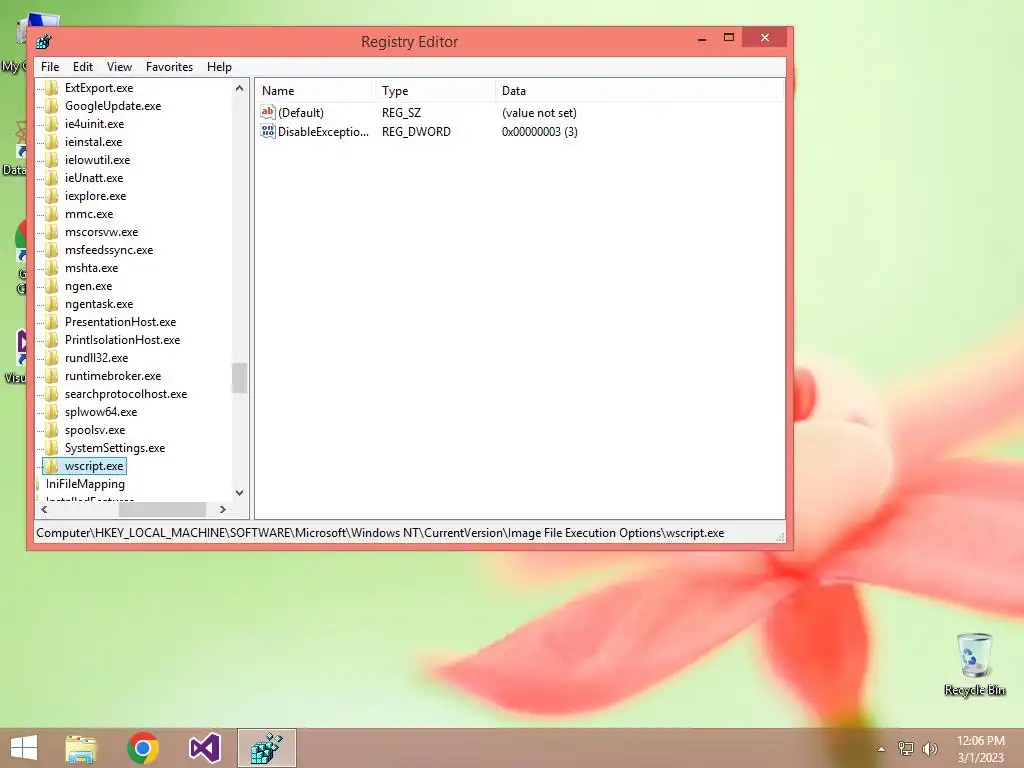Select the runtimebroker.exe key
The image size is (1024, 768).
coord(112,376)
